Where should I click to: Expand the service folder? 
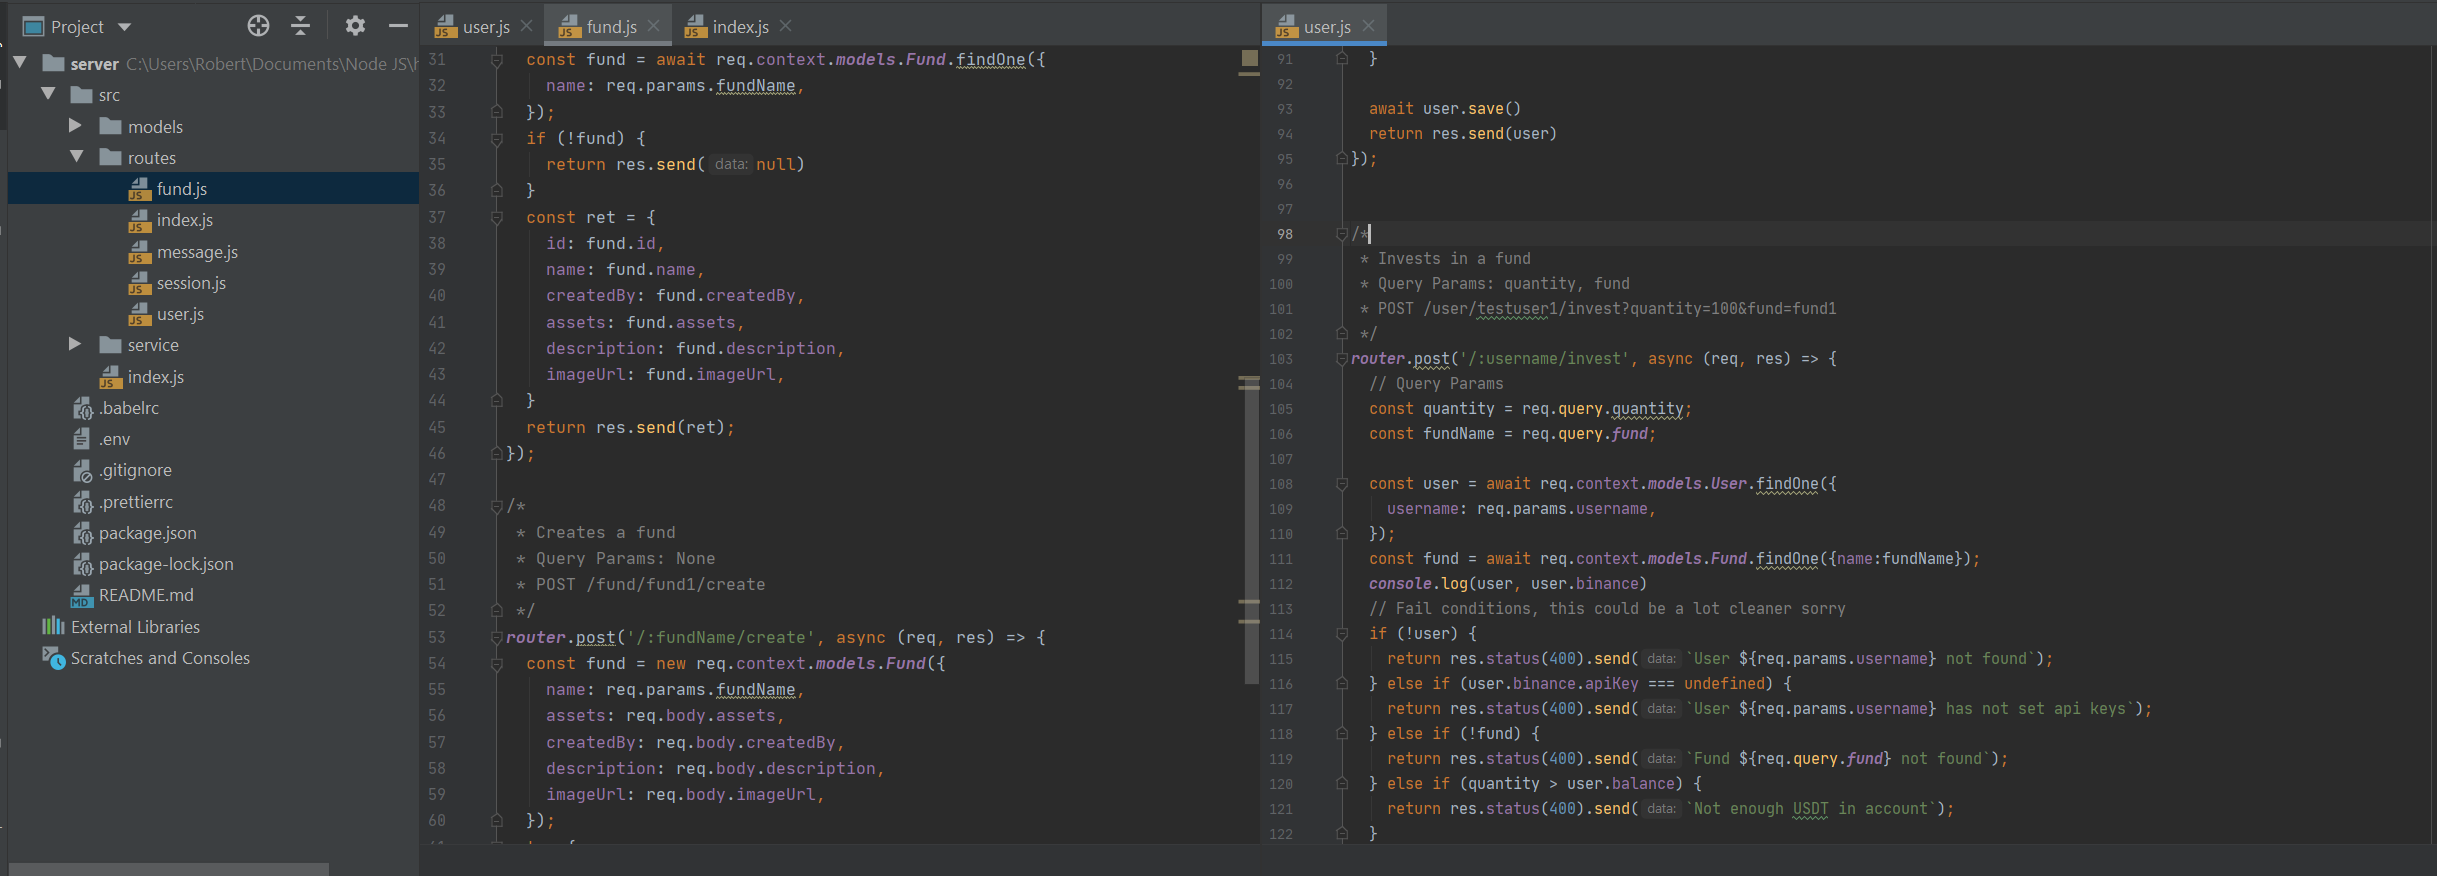[x=75, y=344]
